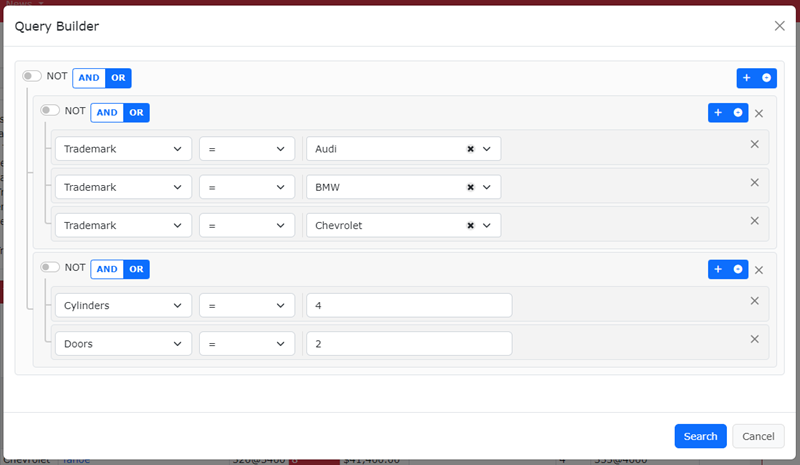Image resolution: width=800 pixels, height=465 pixels.
Task: Click the plus icon in the root group
Action: click(747, 78)
